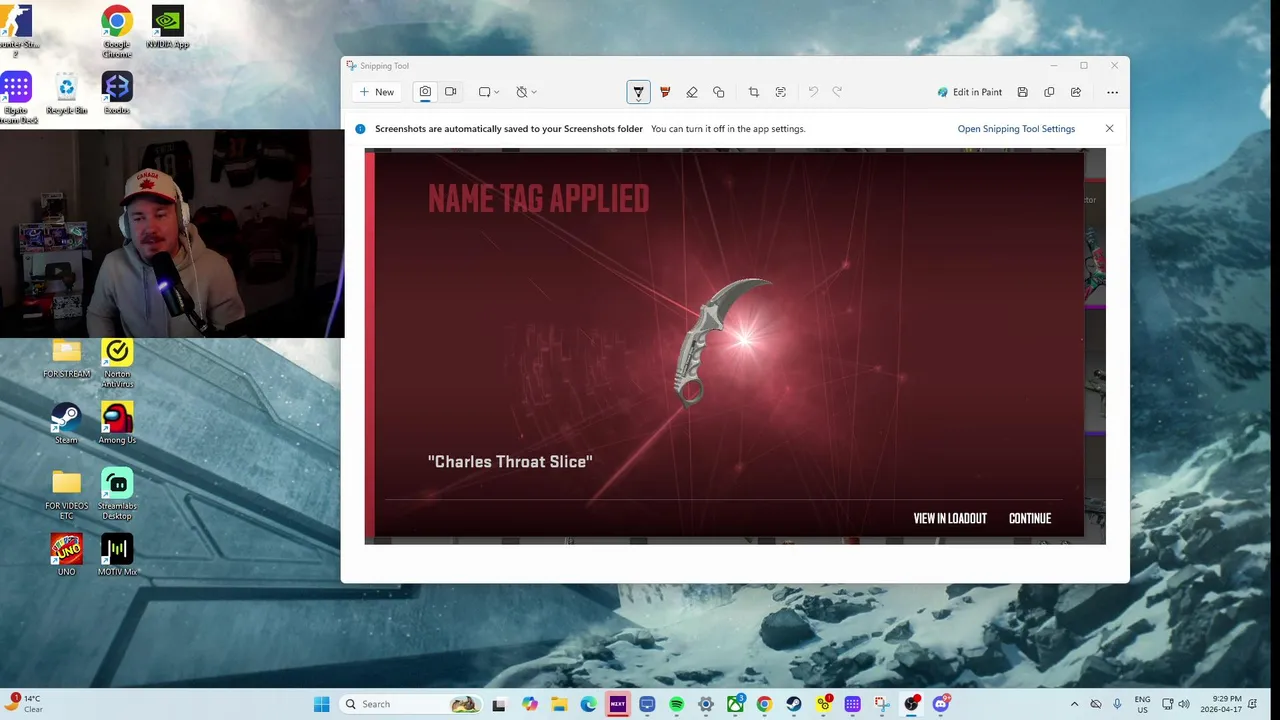Select the Exodus desktop shortcut
Screen dimensions: 1280x720
tap(117, 93)
